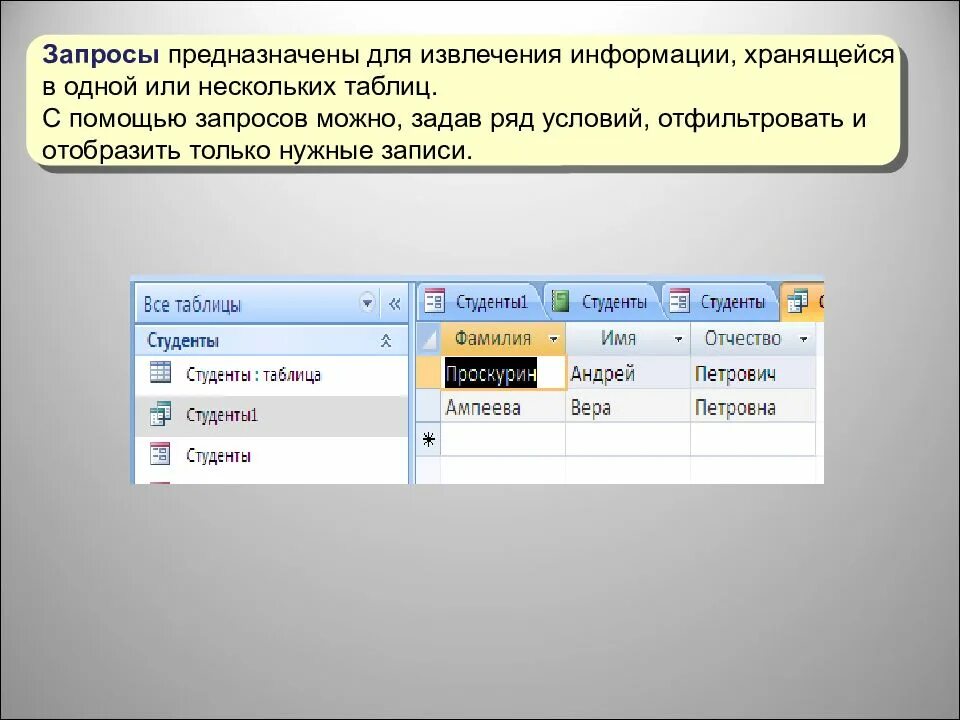Click the empty Отчество cell in new record row
The image size is (960, 720).
coord(753,440)
